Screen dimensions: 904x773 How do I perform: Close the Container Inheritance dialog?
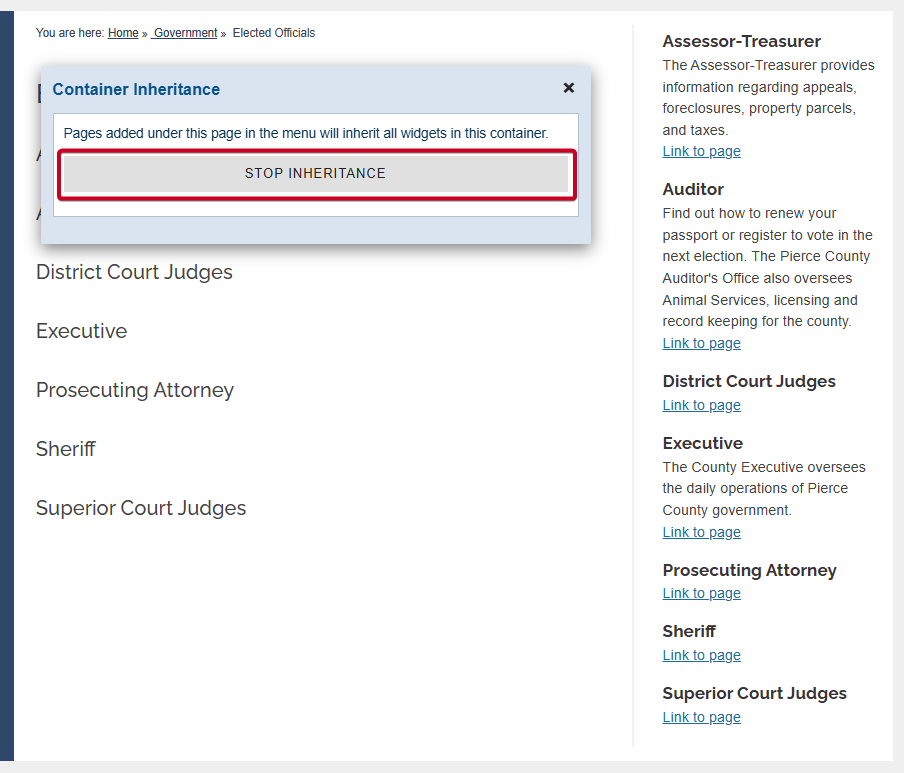pyautogui.click(x=568, y=88)
